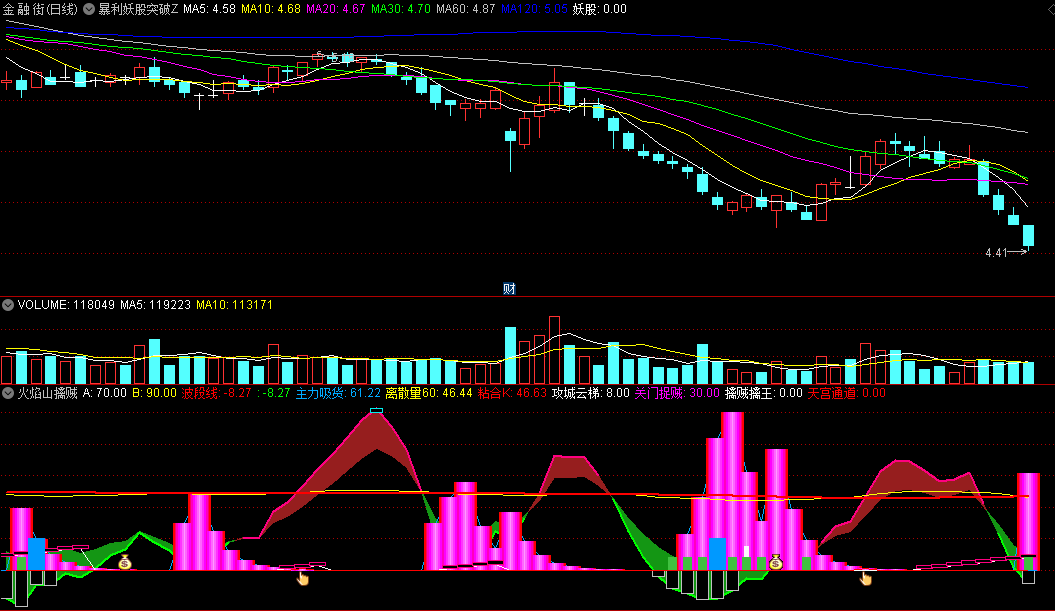This screenshot has width=1055, height=611.
Task: Click the MA60: 4.87 value
Action: coord(466,9)
